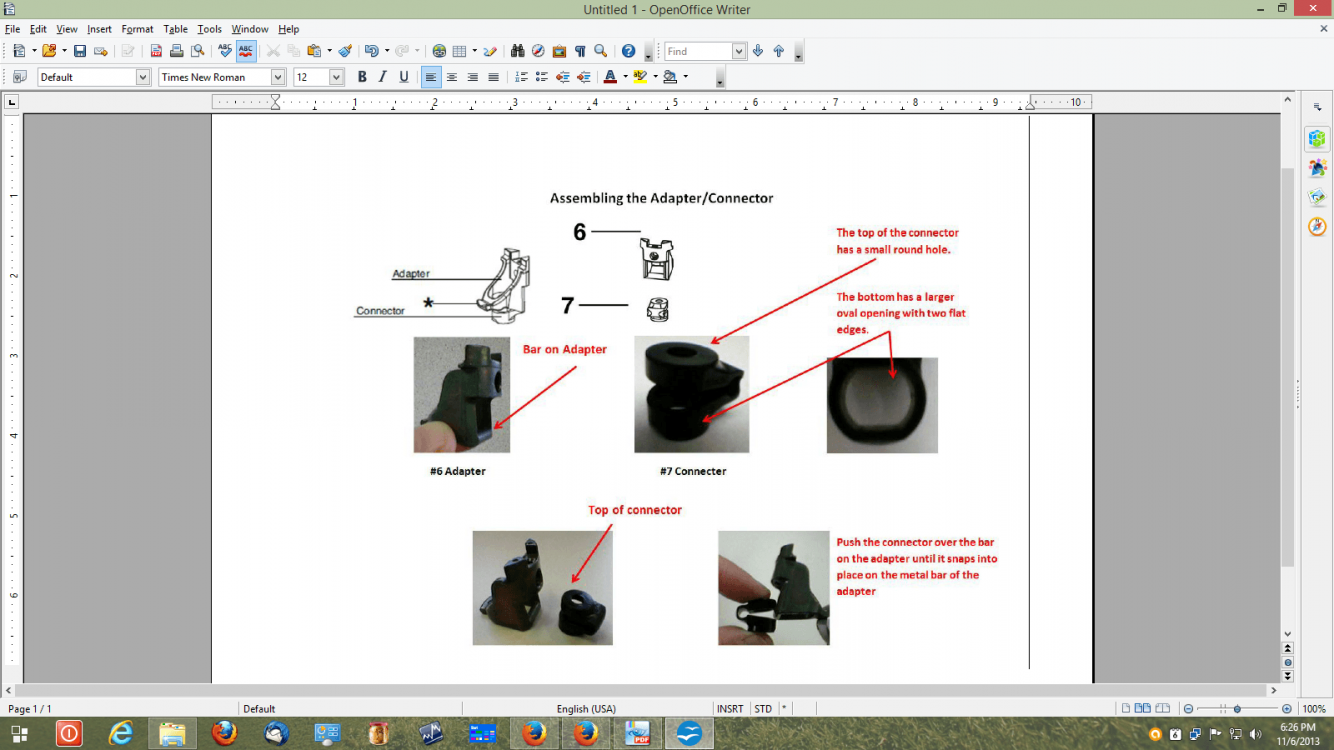Click the Find Previous up arrow
The image size is (1334, 750).
coord(779,51)
